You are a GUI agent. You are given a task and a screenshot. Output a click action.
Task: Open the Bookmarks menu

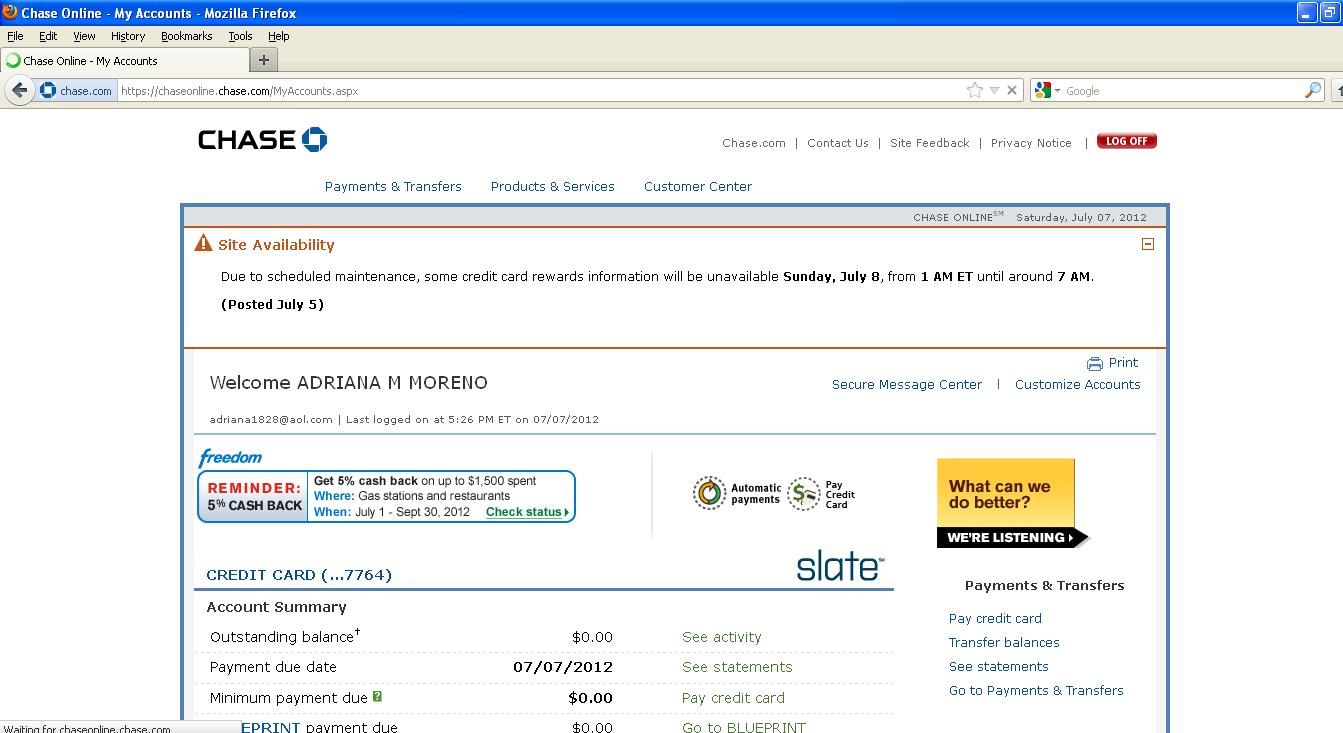click(x=187, y=36)
